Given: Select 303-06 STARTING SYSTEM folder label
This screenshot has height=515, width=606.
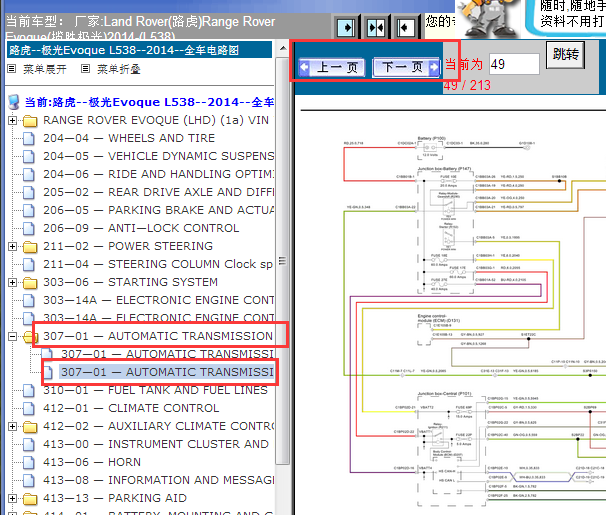Looking at the screenshot, I should coord(130,282).
